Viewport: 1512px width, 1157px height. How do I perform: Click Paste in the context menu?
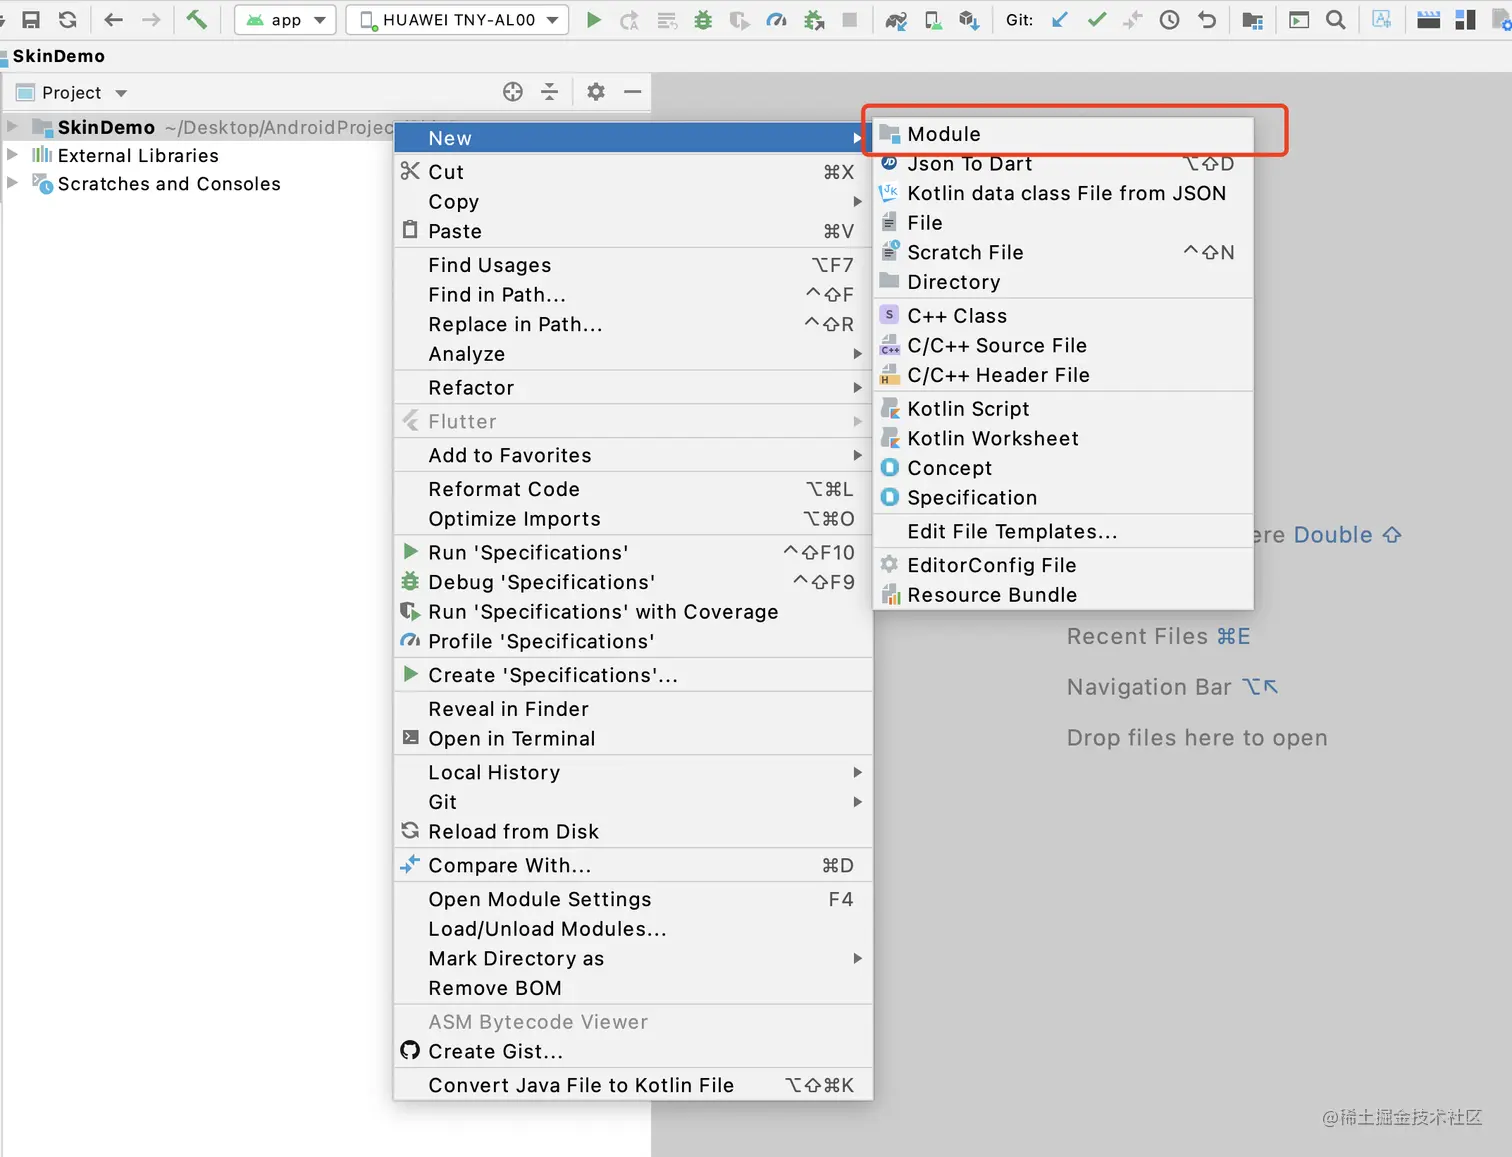[x=634, y=232]
